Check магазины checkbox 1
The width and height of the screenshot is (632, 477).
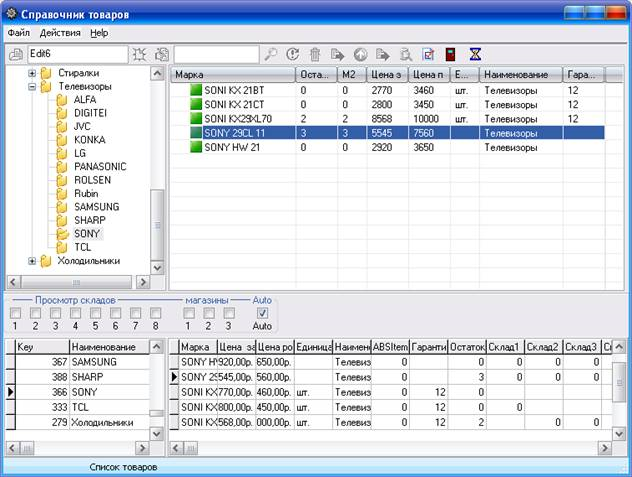tap(189, 313)
